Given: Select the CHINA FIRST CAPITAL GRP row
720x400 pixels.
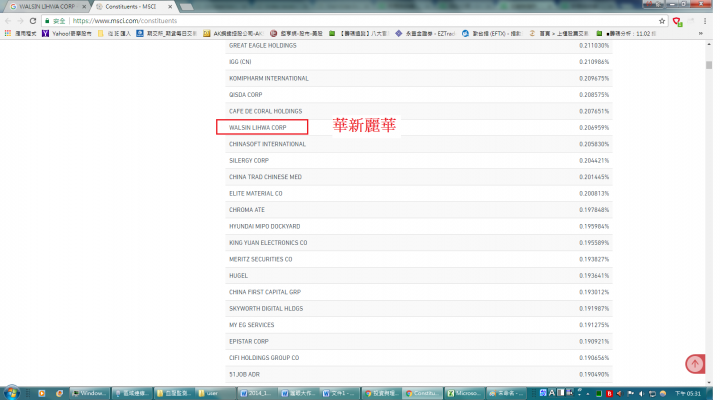Looking at the screenshot, I should point(419,292).
